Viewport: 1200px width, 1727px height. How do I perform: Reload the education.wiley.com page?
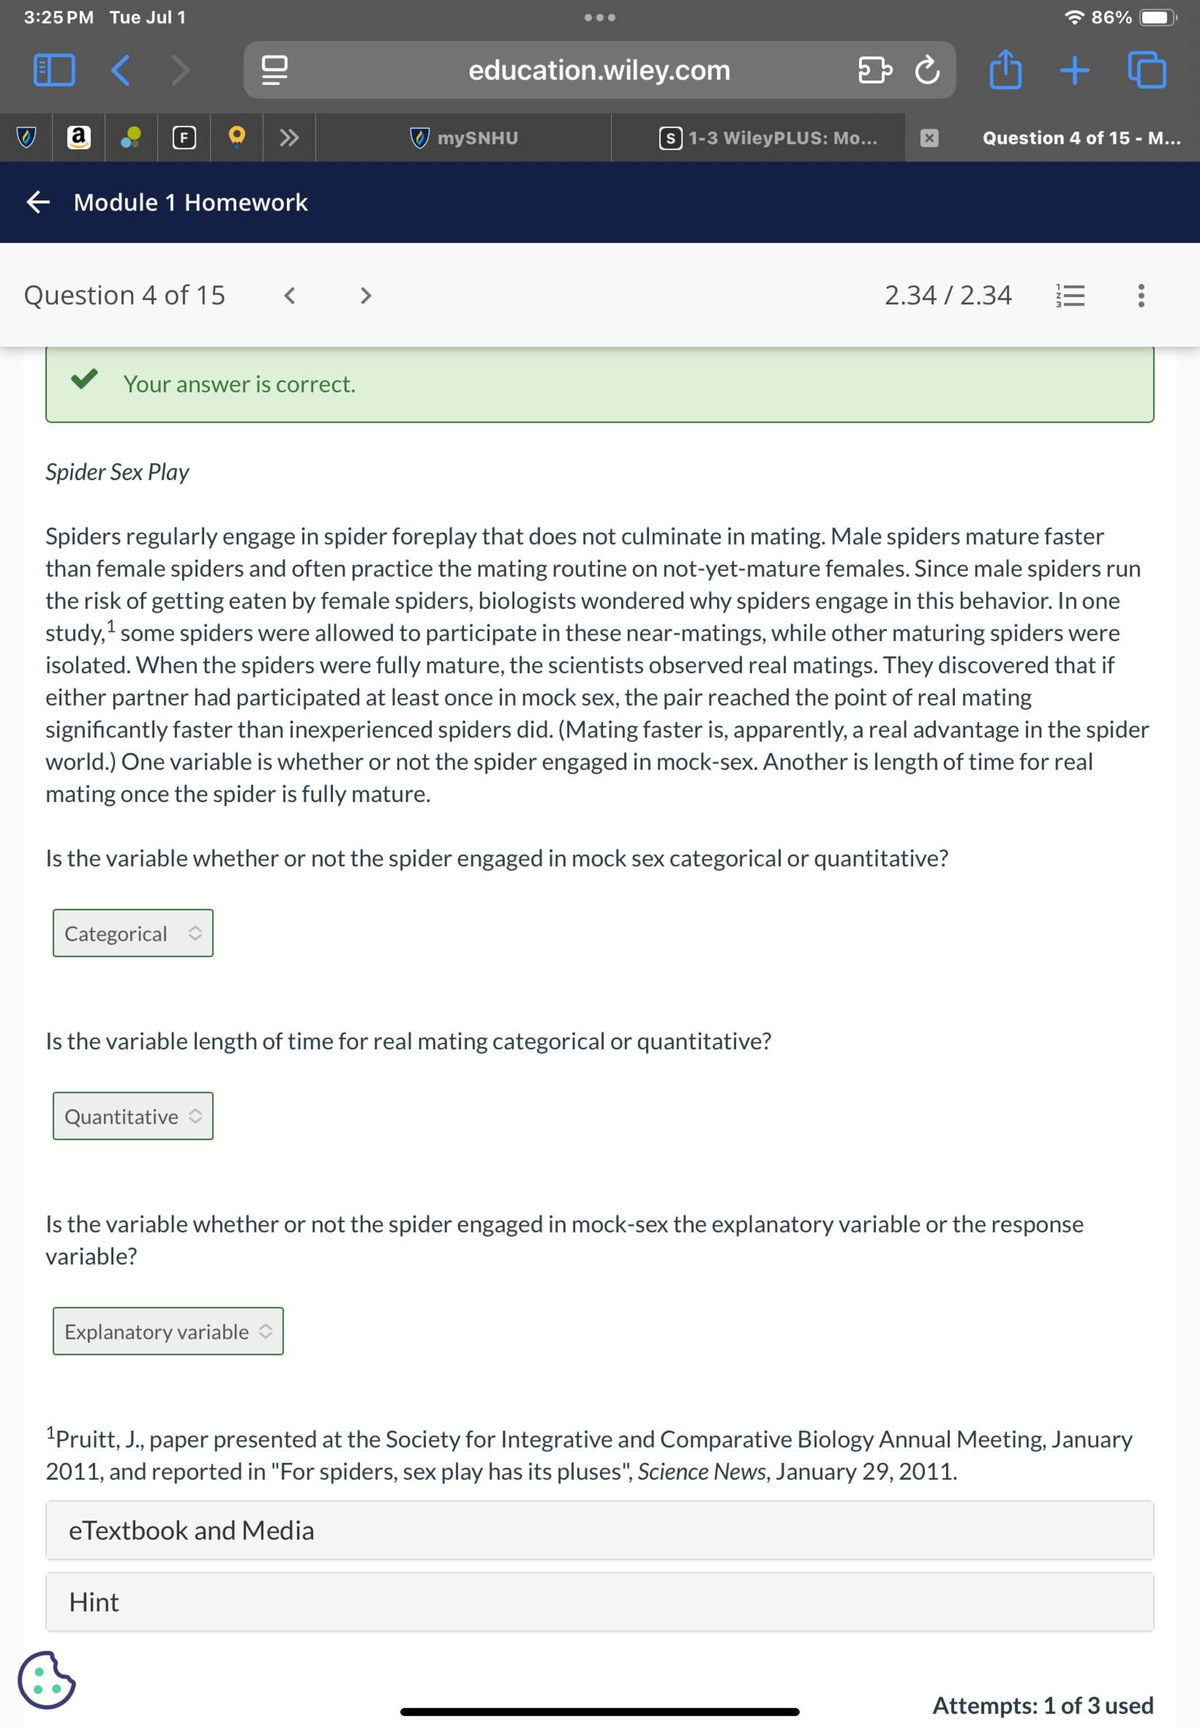(927, 70)
